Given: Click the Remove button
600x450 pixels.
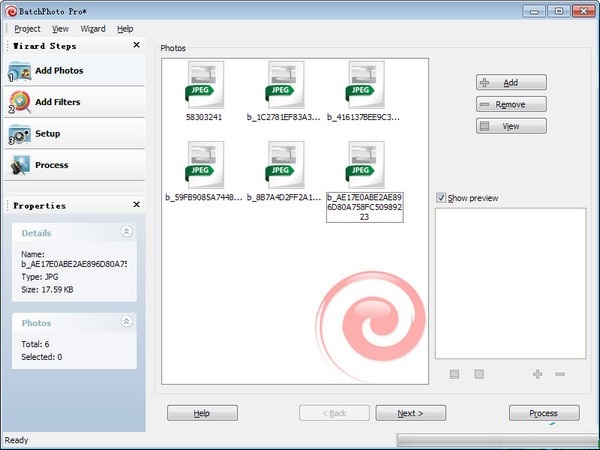Looking at the screenshot, I should [x=511, y=104].
